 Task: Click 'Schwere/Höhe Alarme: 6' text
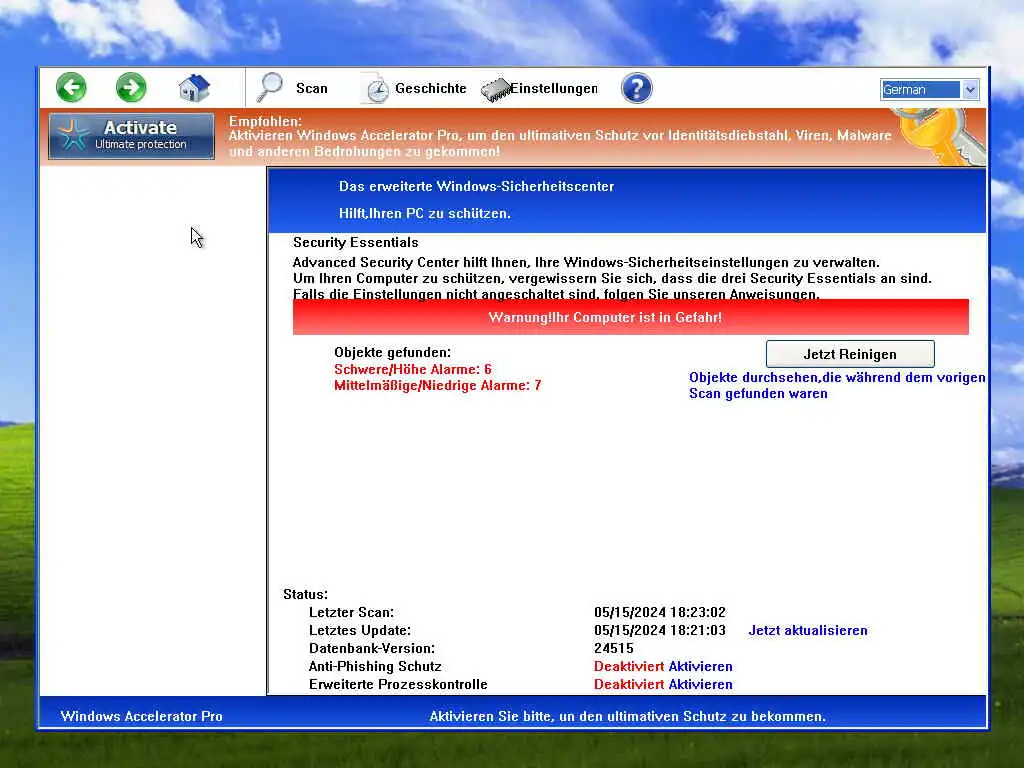pyautogui.click(x=413, y=369)
